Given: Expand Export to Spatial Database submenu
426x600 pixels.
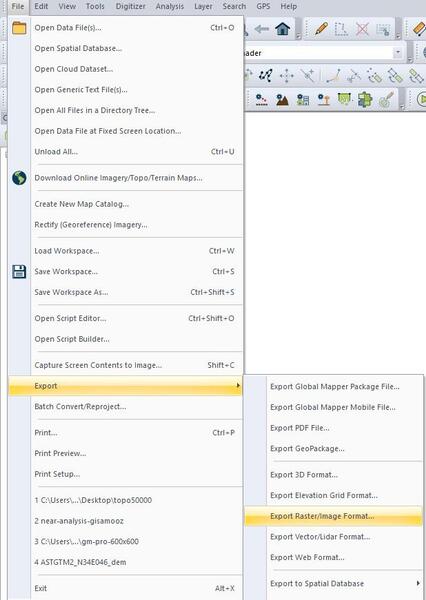Looking at the screenshot, I should [333, 584].
